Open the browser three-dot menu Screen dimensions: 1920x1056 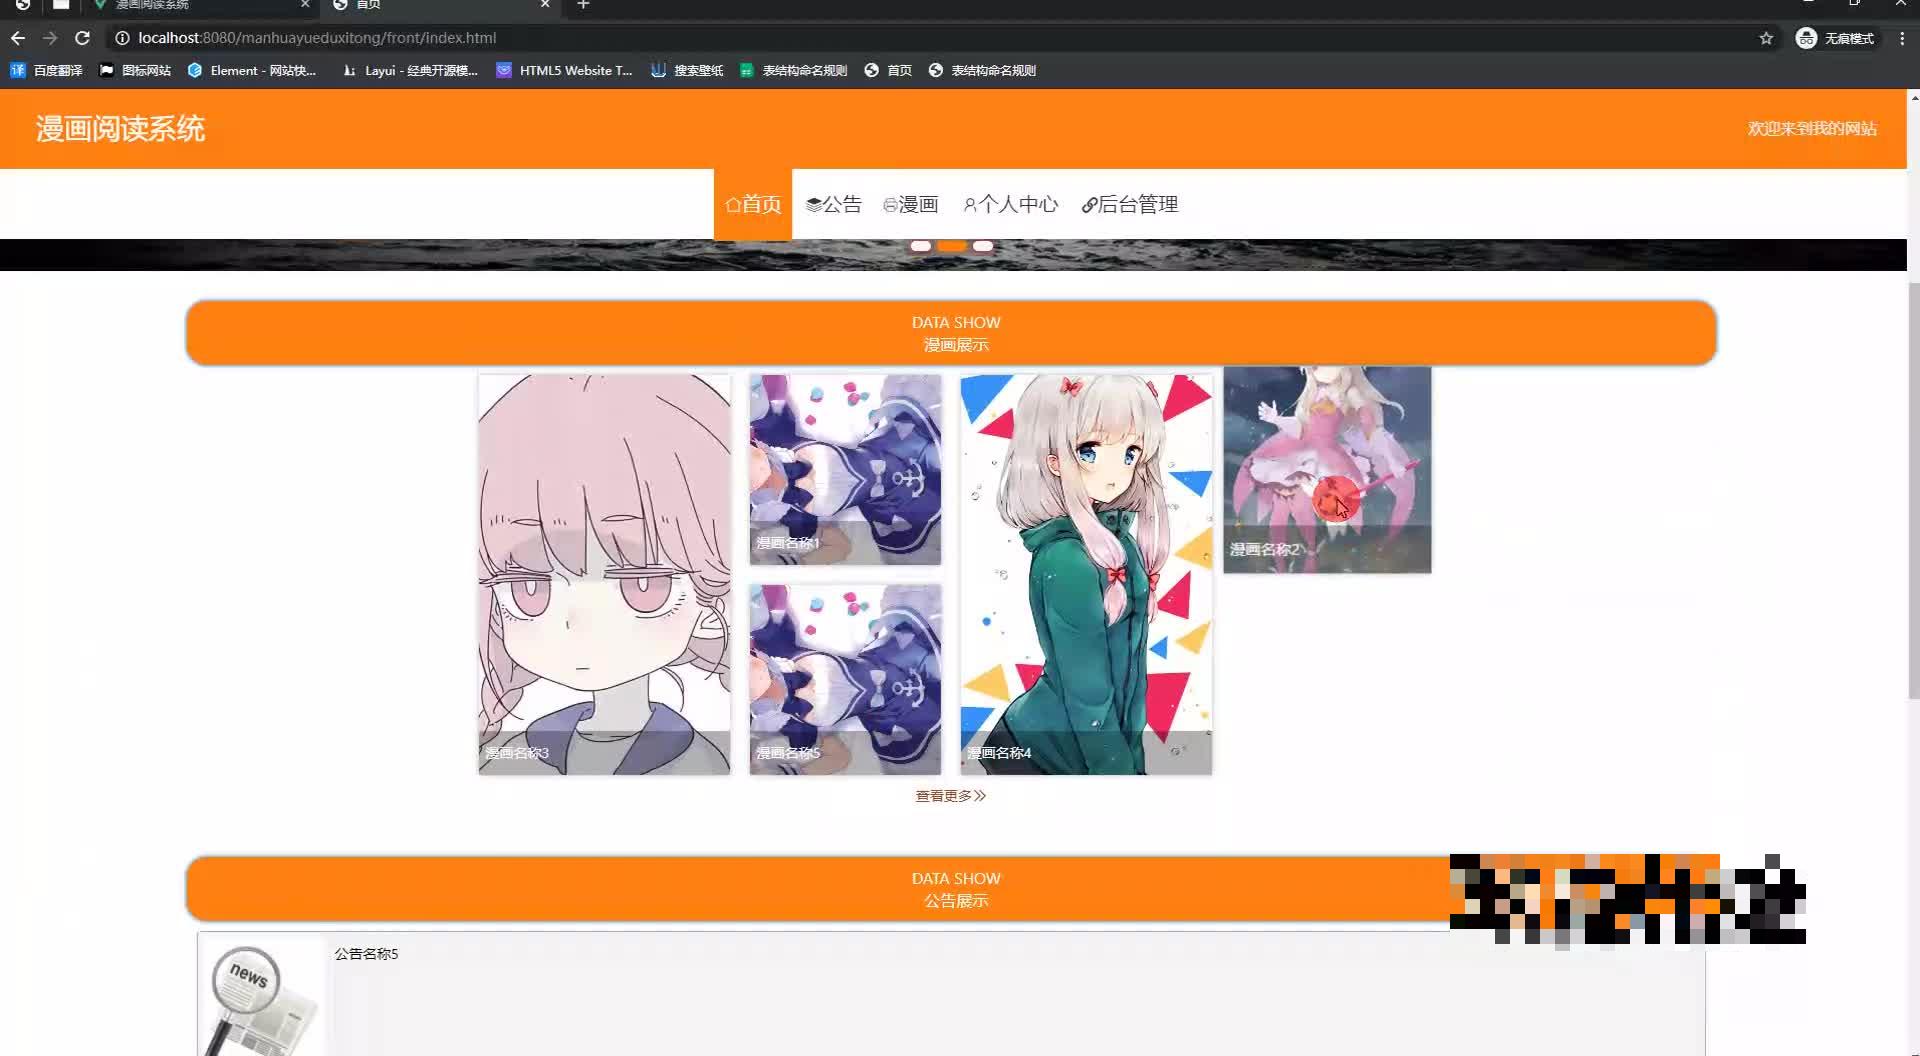(x=1901, y=38)
